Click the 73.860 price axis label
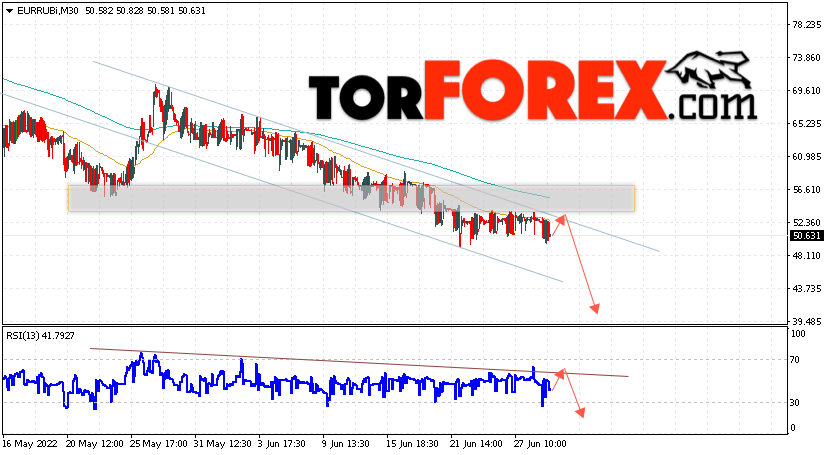828x455 pixels. tap(806, 58)
